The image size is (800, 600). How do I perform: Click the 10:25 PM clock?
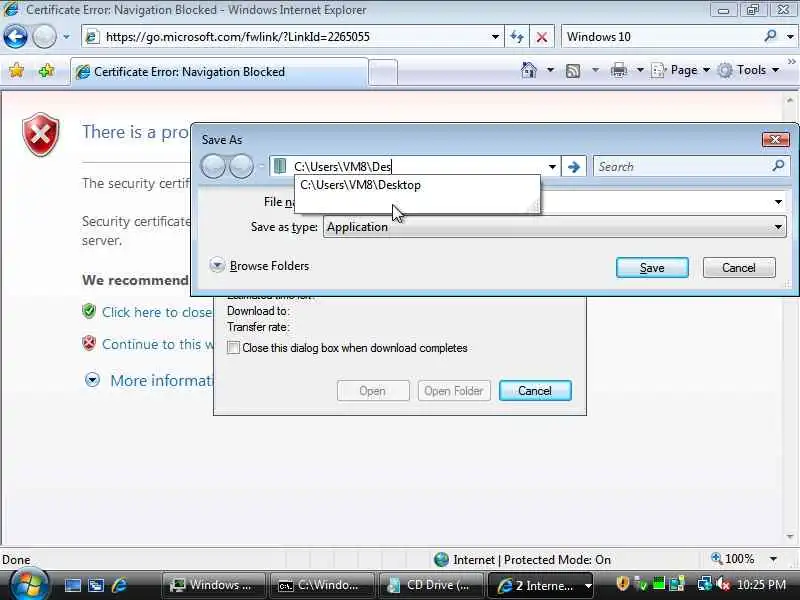pyautogui.click(x=762, y=585)
